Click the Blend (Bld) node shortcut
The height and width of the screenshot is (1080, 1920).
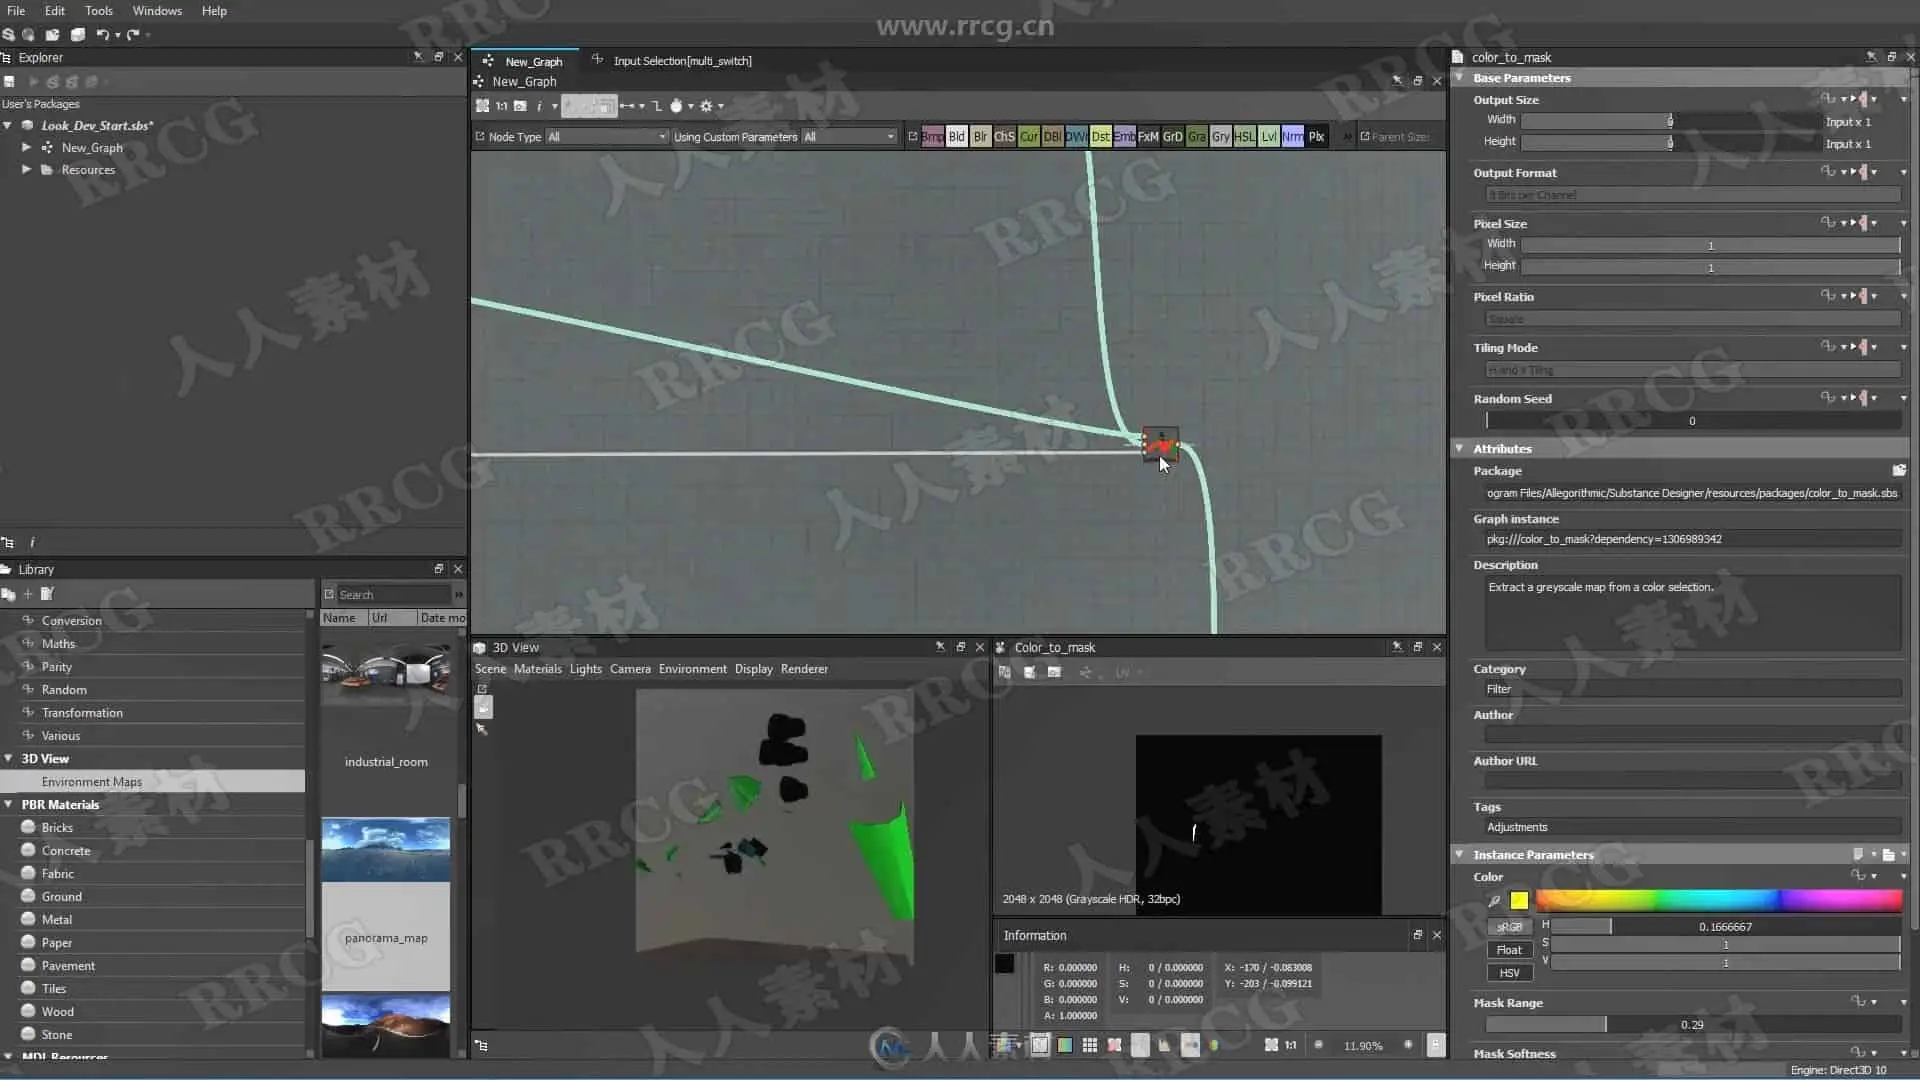tap(956, 137)
